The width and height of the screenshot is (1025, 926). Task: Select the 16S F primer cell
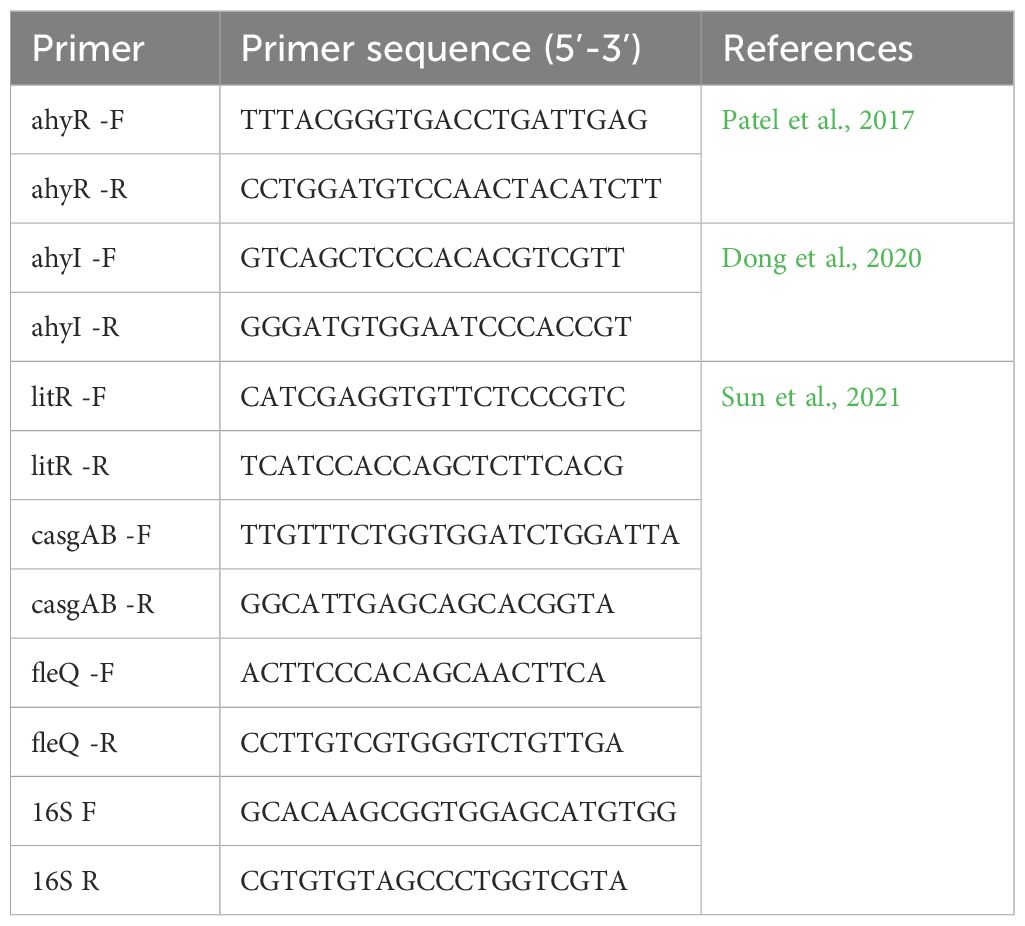pyautogui.click(x=115, y=812)
